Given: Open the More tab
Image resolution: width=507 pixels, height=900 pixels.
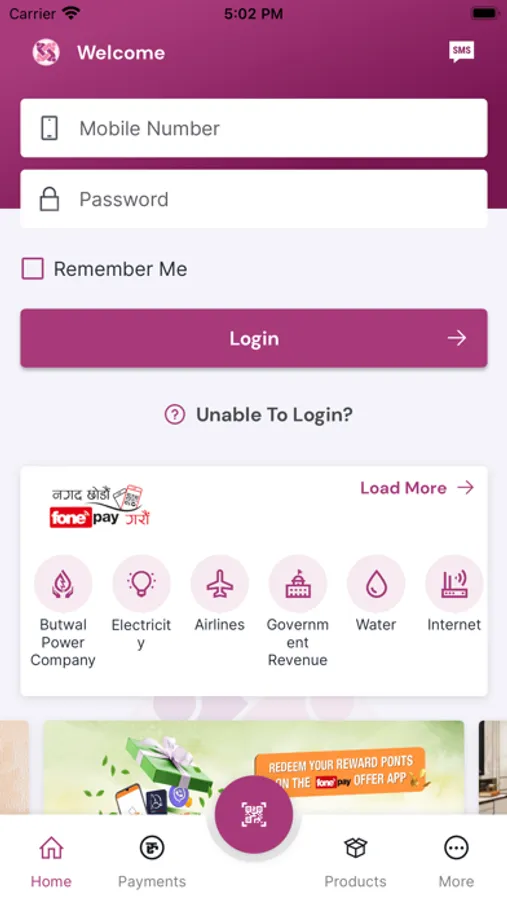Looking at the screenshot, I should (456, 861).
